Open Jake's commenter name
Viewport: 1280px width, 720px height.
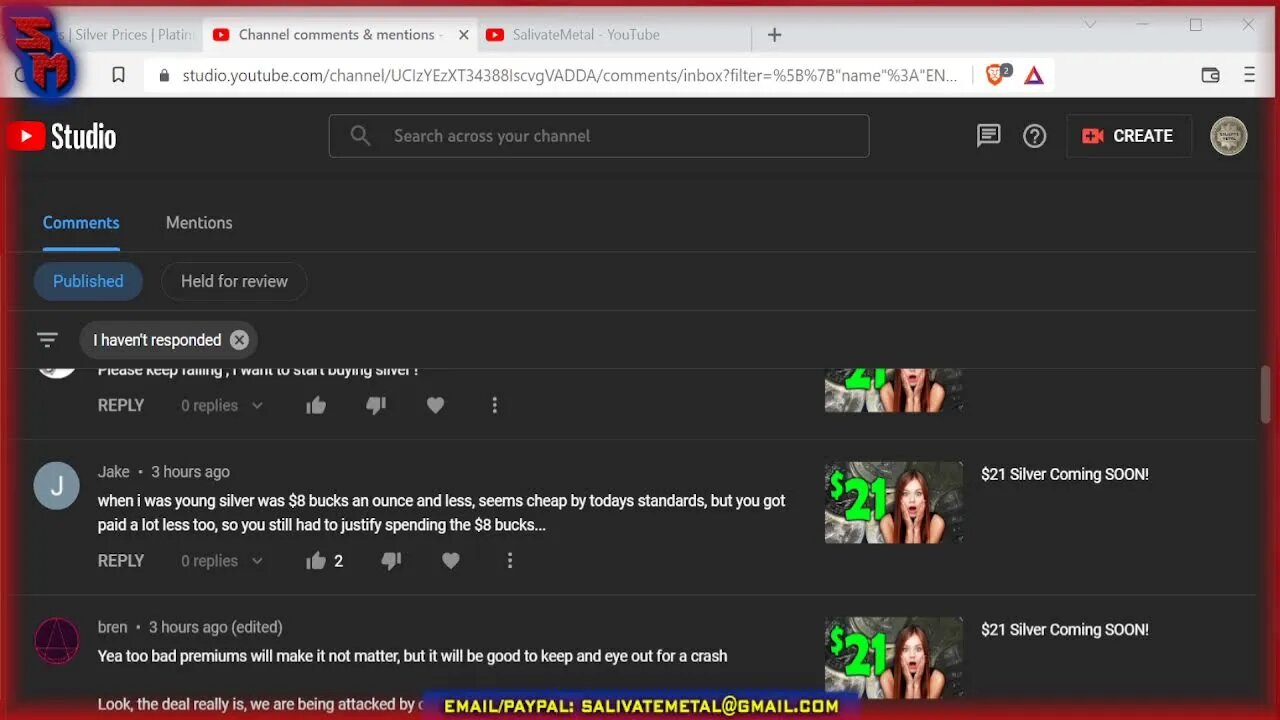[x=114, y=472]
